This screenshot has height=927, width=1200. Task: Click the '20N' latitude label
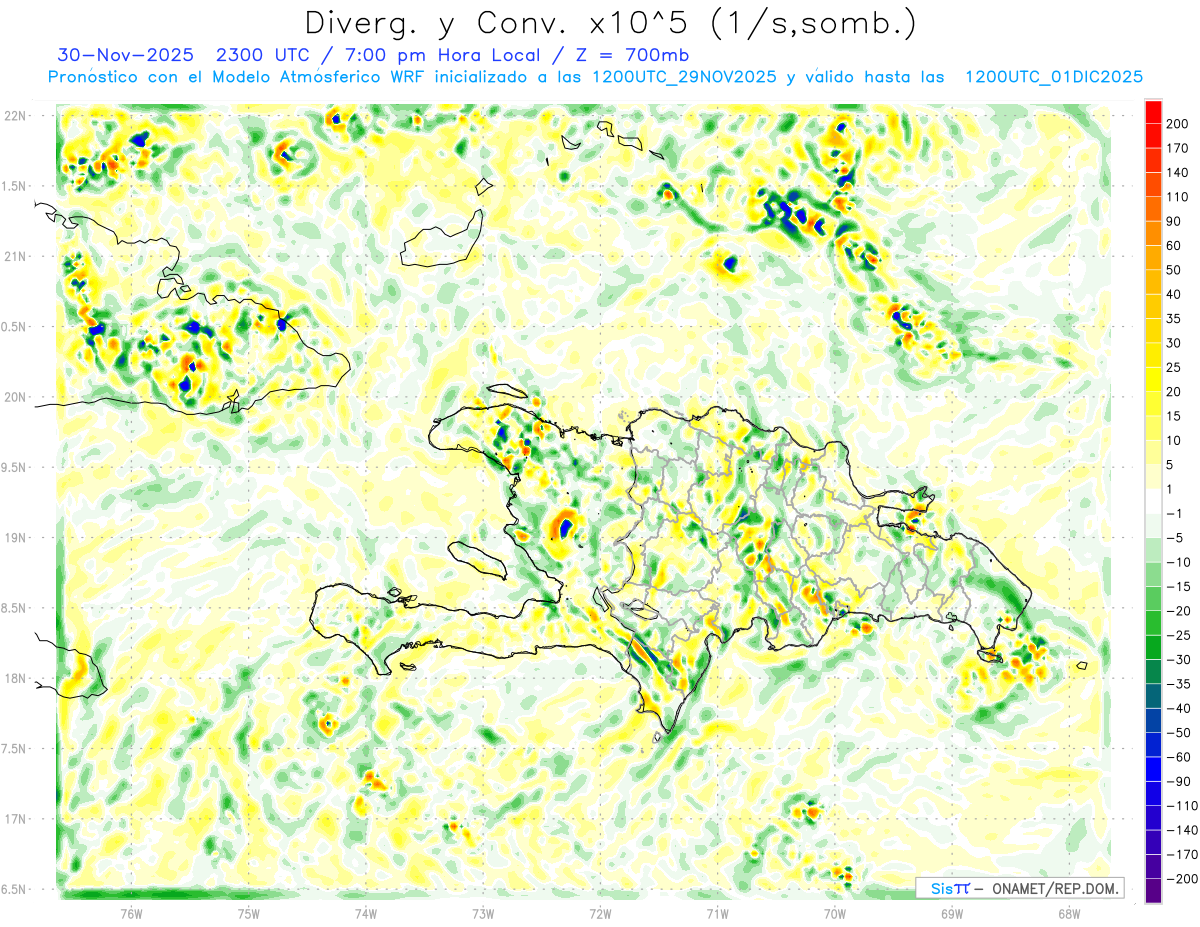(15, 397)
